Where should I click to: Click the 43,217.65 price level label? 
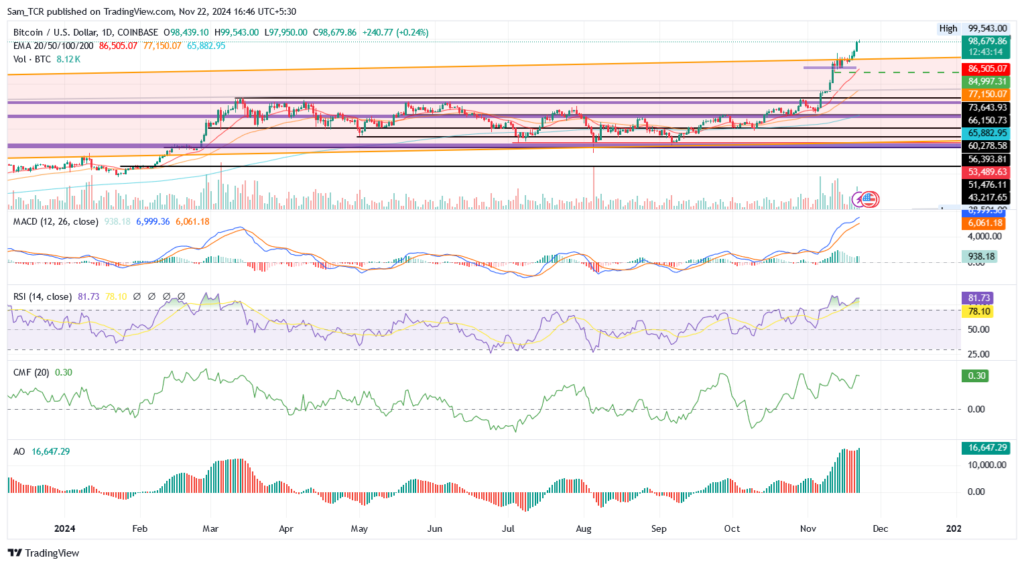(x=987, y=198)
